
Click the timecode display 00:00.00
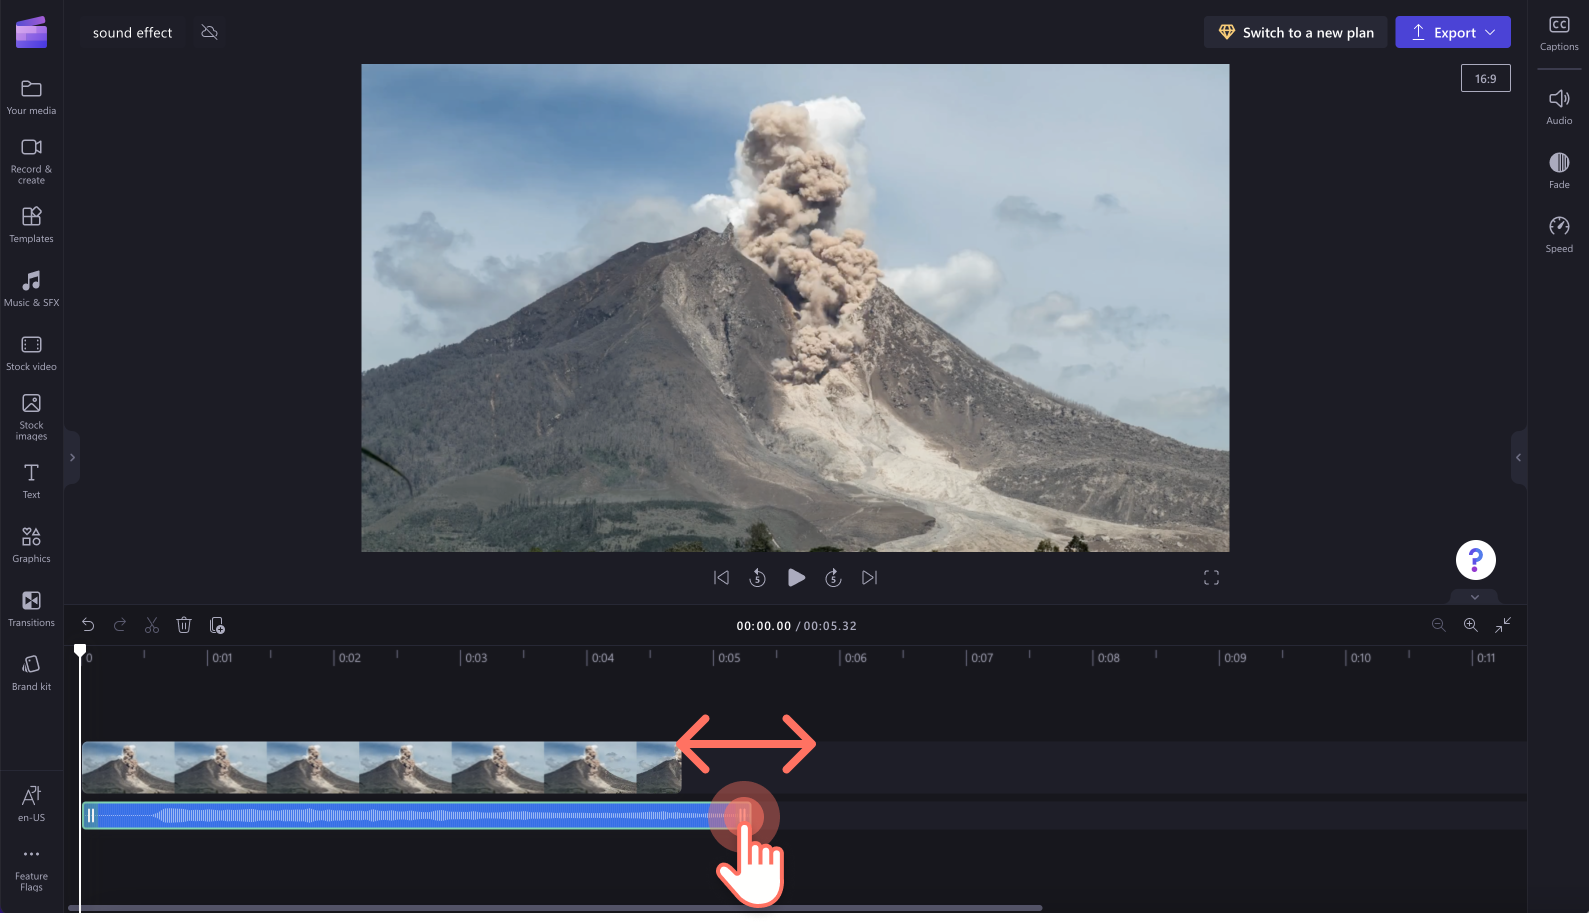764,626
